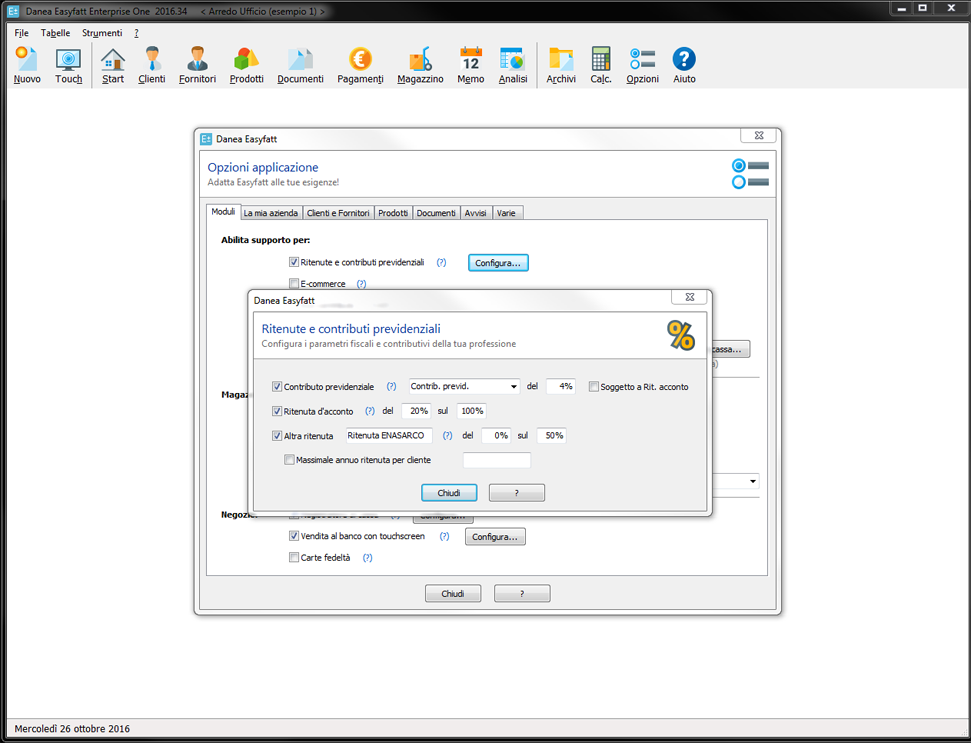Image resolution: width=971 pixels, height=743 pixels.
Task: Enable Soggetto a Rit. acconto checkbox
Action: (x=594, y=387)
